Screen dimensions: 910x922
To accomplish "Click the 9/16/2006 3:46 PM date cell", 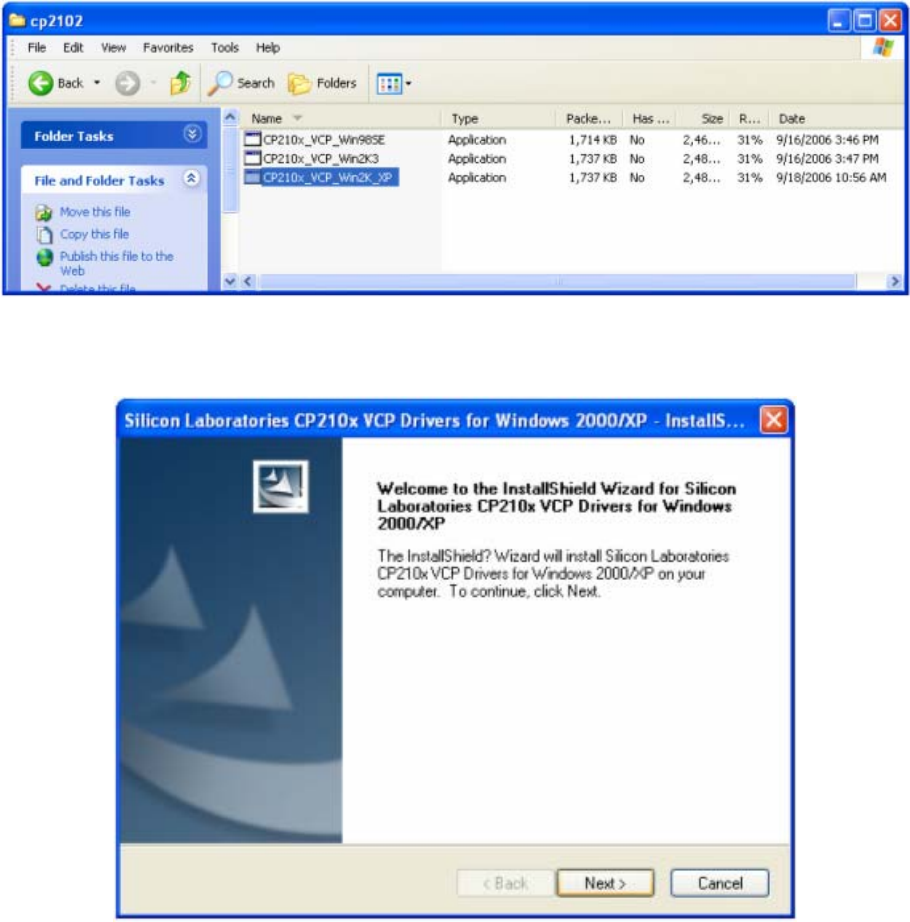I will pyautogui.click(x=827, y=140).
